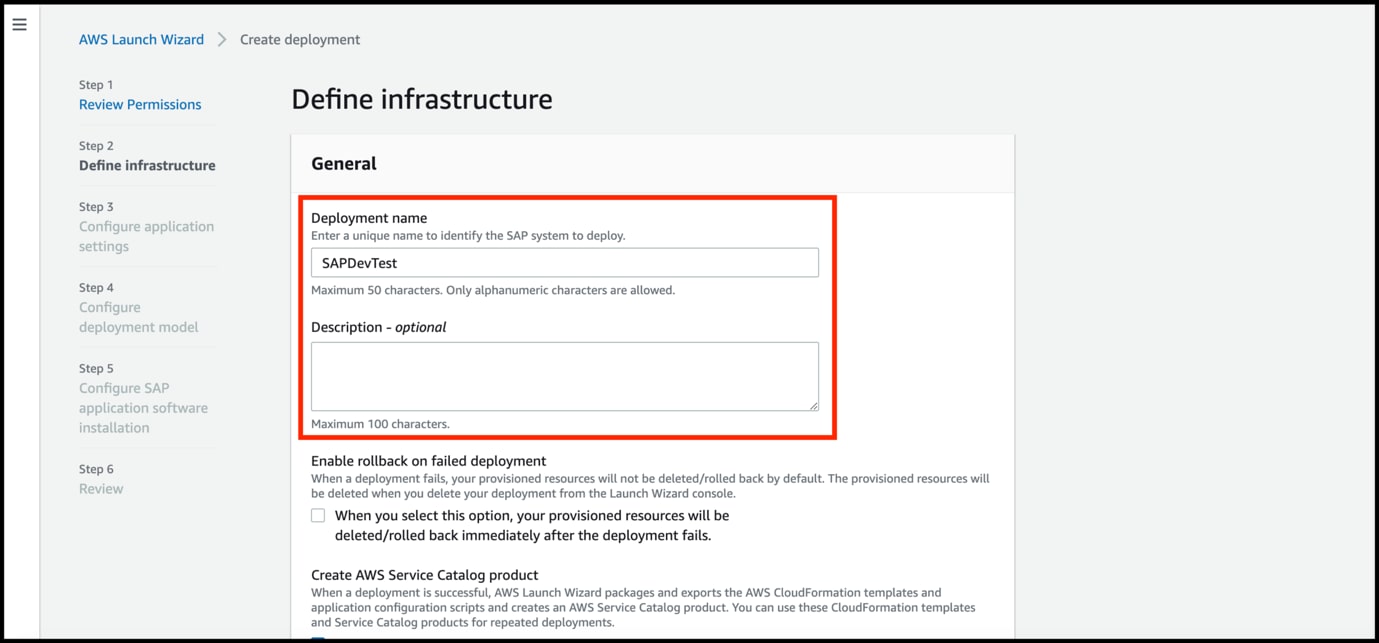Select the Deployment name label
Screen dimensions: 1379x643
(x=369, y=217)
